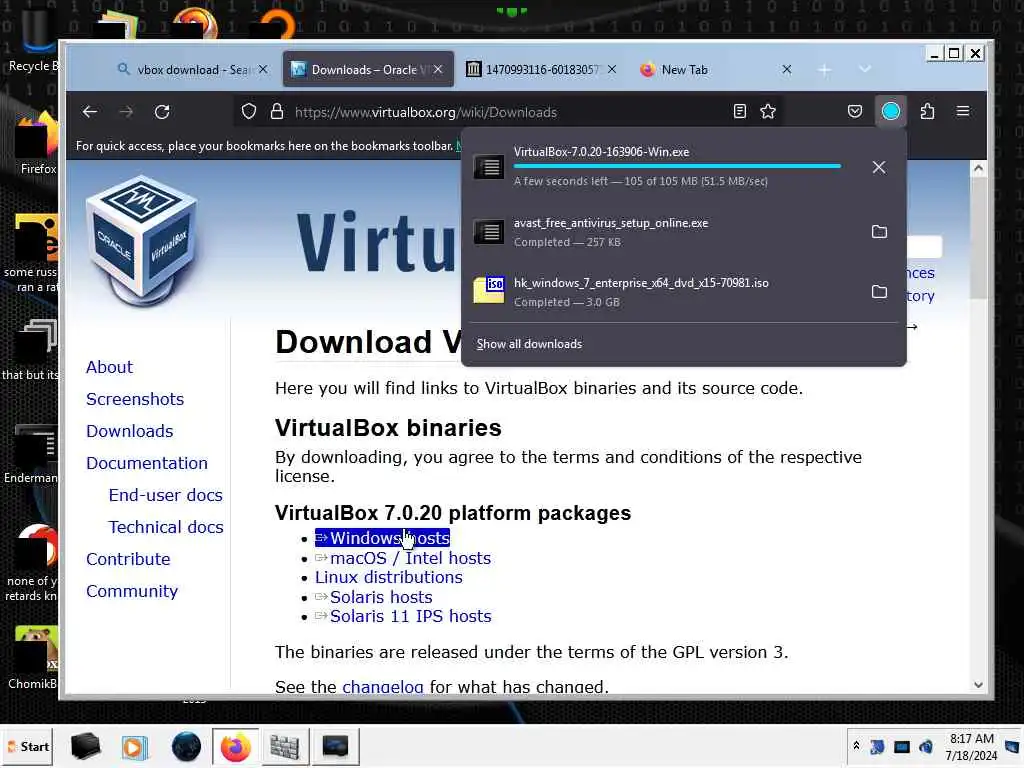The image size is (1024, 768).
Task: Open the brick wall firewall taskbar icon
Action: pos(285,746)
